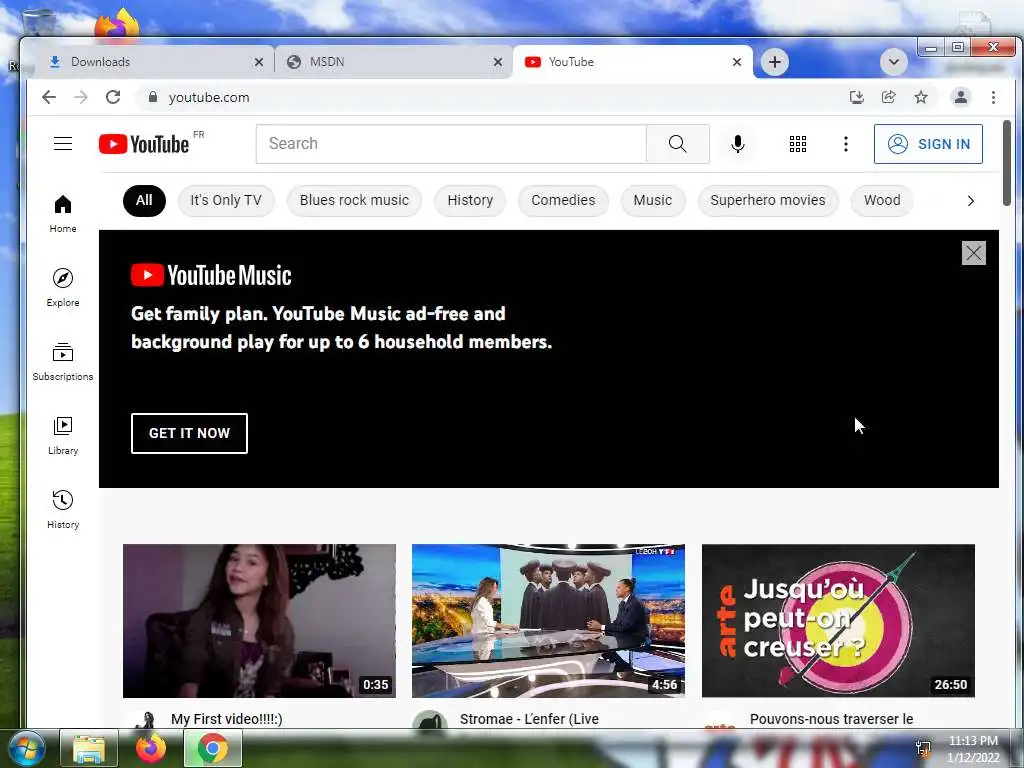Show more filter chips with right arrow
Viewport: 1024px width, 768px height.
(970, 200)
